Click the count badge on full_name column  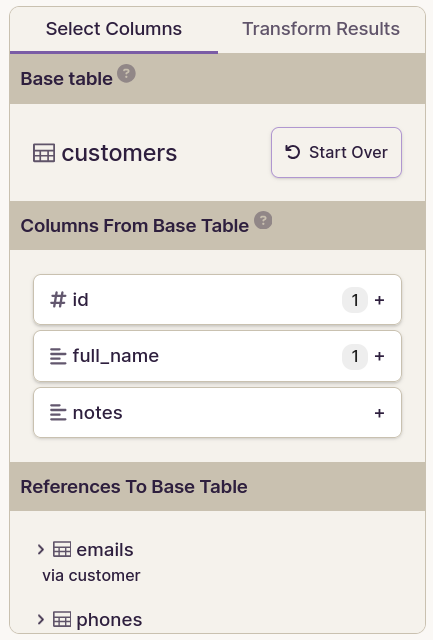click(355, 356)
